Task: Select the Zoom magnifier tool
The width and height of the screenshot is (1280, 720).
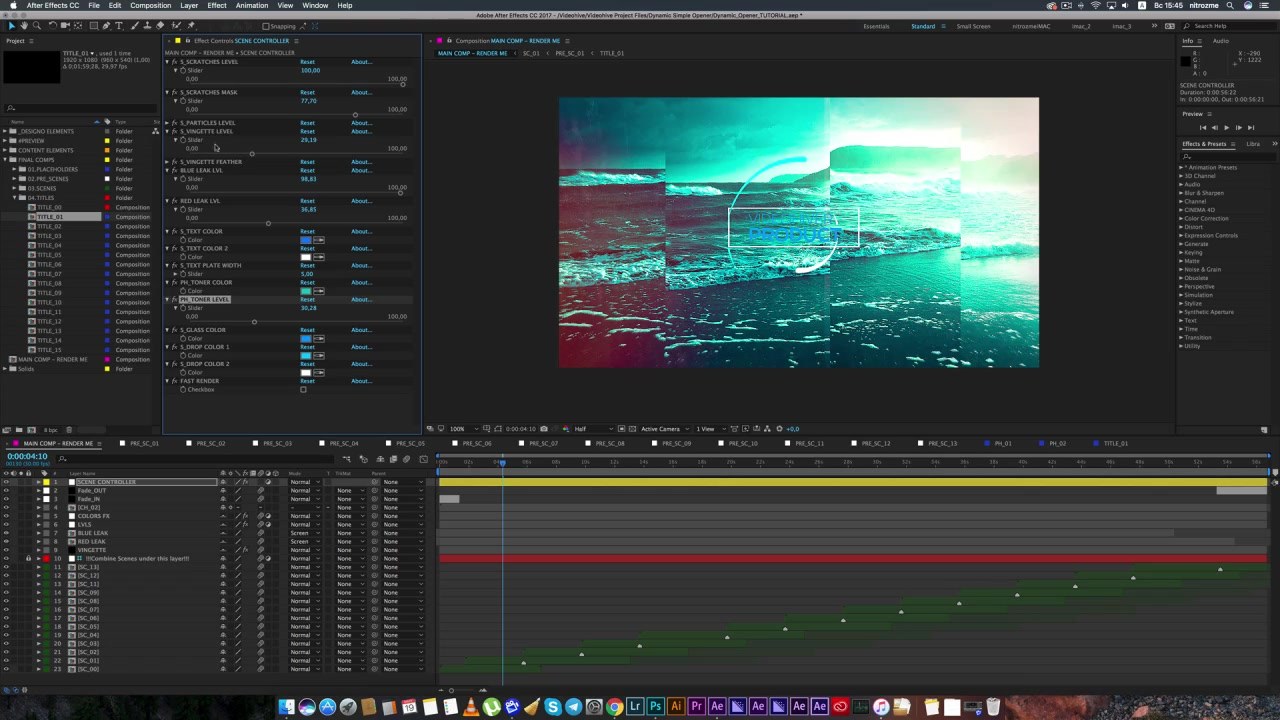Action: [37, 26]
